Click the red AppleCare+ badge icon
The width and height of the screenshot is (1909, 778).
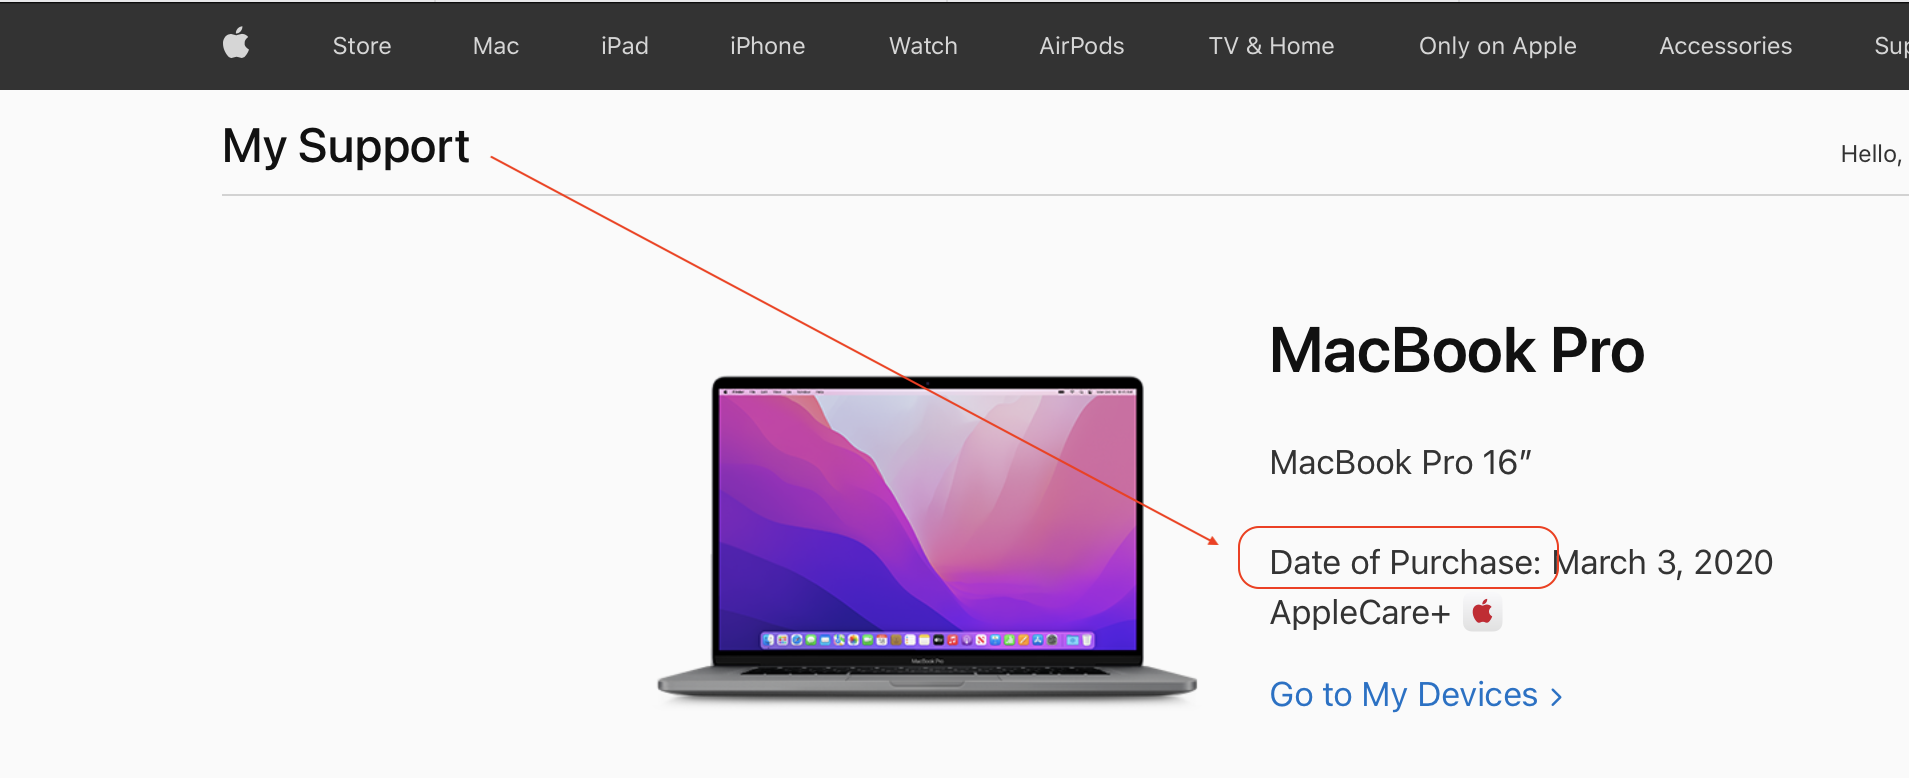(1482, 612)
